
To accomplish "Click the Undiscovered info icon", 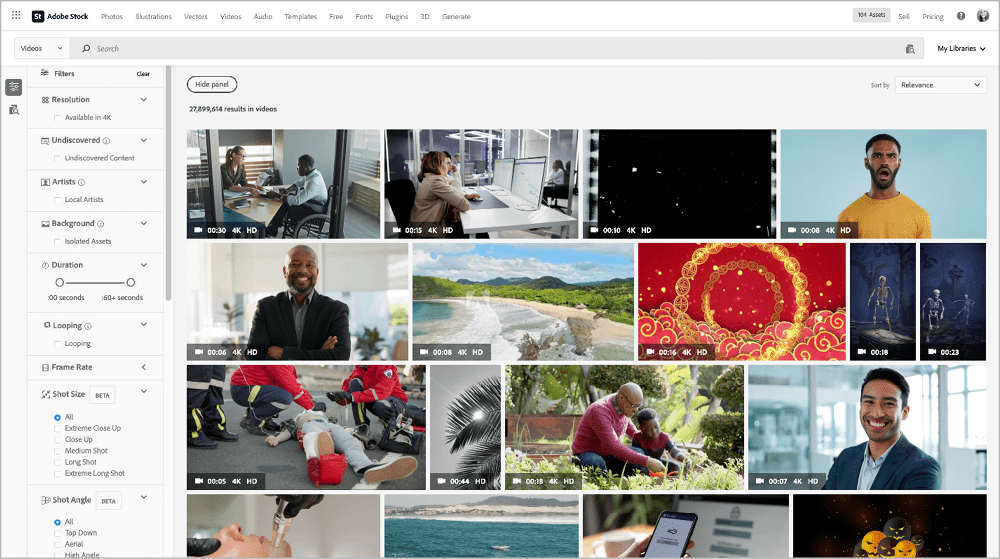I will tap(107, 141).
